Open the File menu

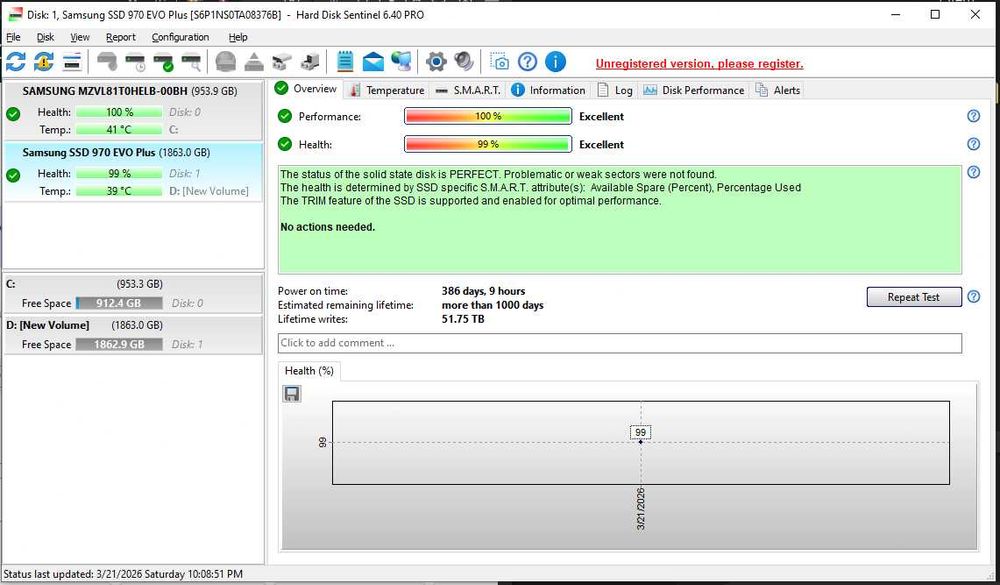[13, 37]
